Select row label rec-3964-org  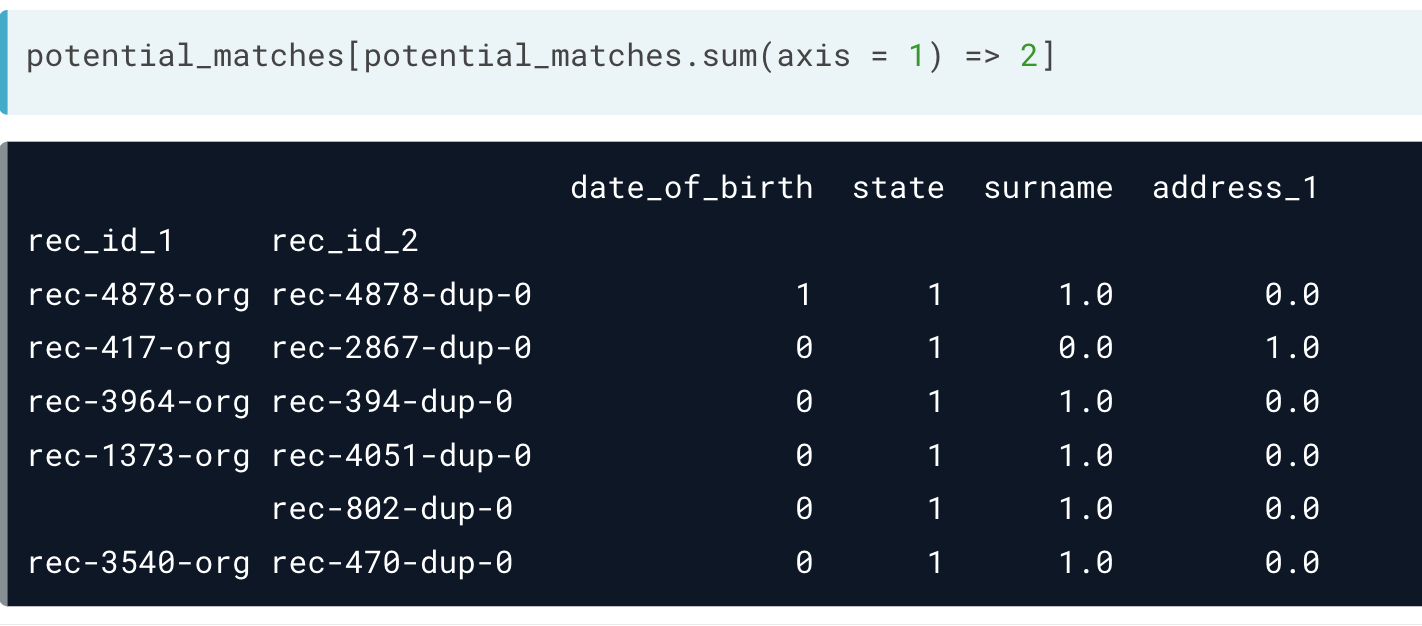pos(138,402)
